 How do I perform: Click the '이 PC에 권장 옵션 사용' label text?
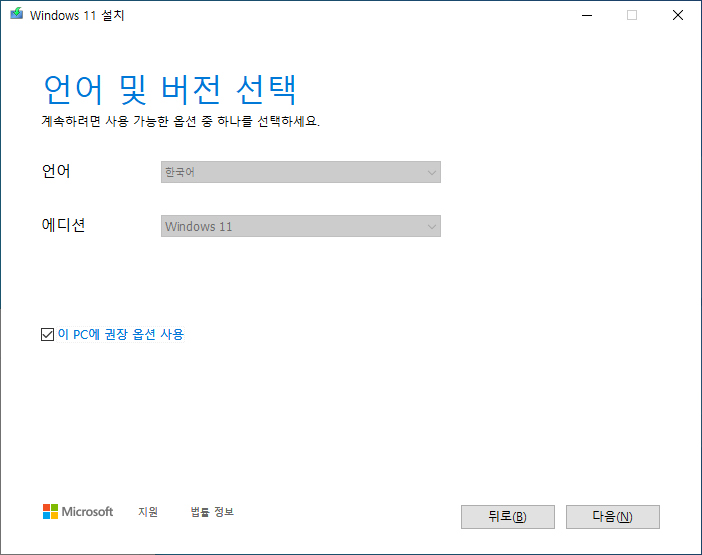tap(121, 334)
